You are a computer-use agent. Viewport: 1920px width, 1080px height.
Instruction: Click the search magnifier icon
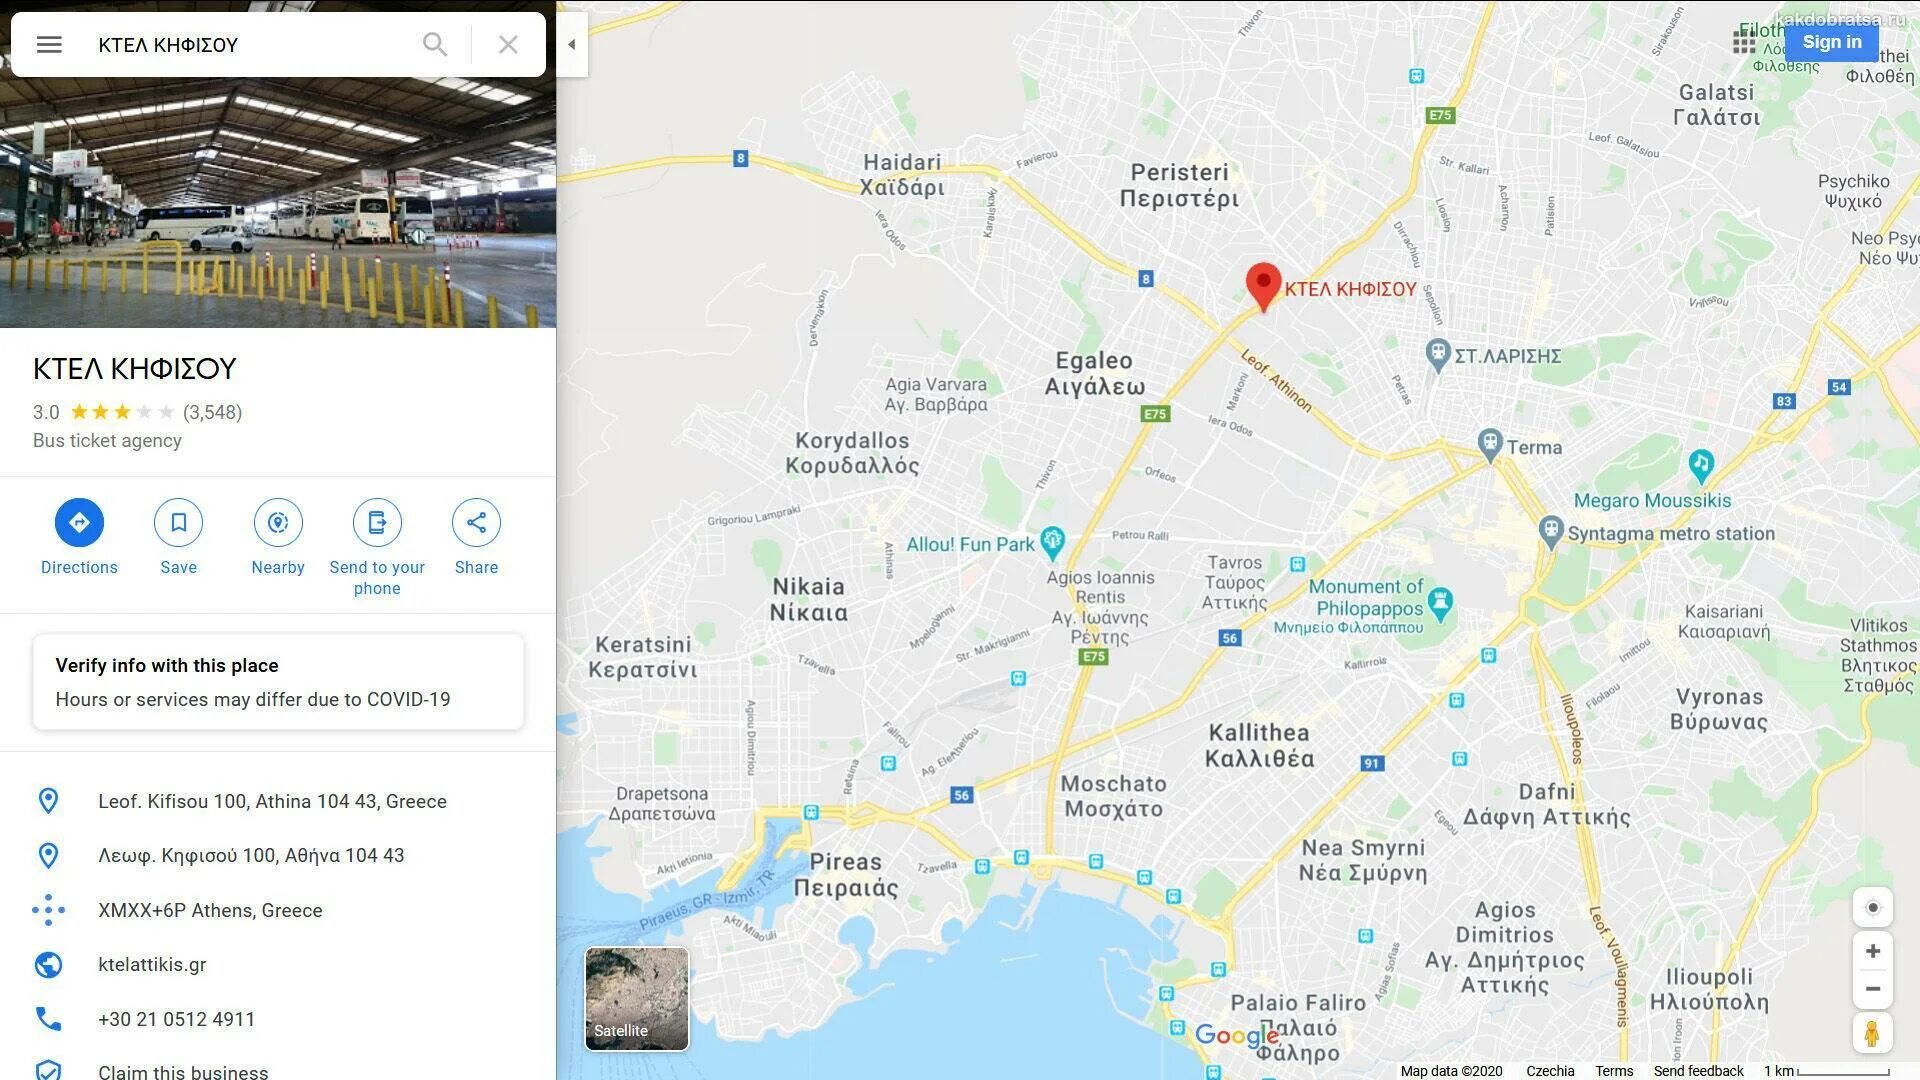click(x=434, y=44)
